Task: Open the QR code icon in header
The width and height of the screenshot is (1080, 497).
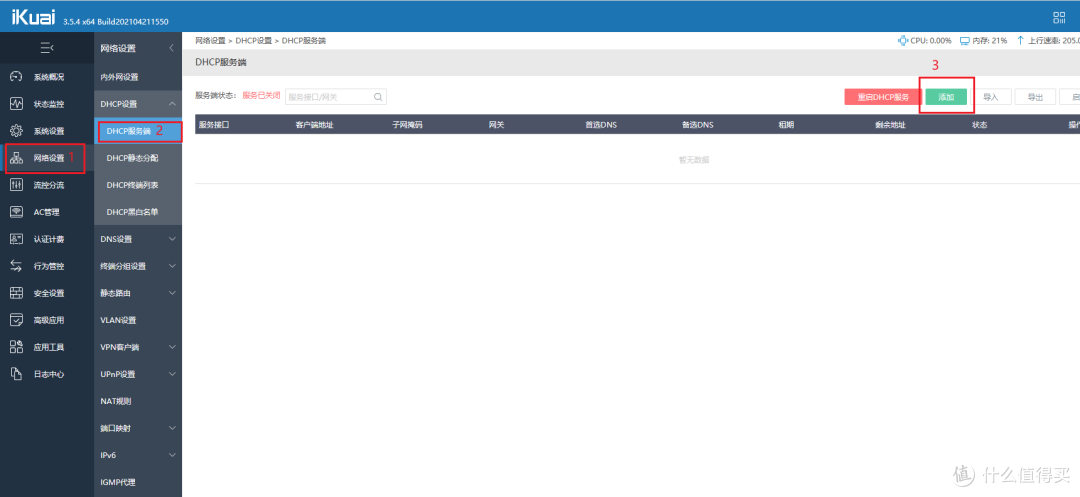Action: click(x=1059, y=17)
